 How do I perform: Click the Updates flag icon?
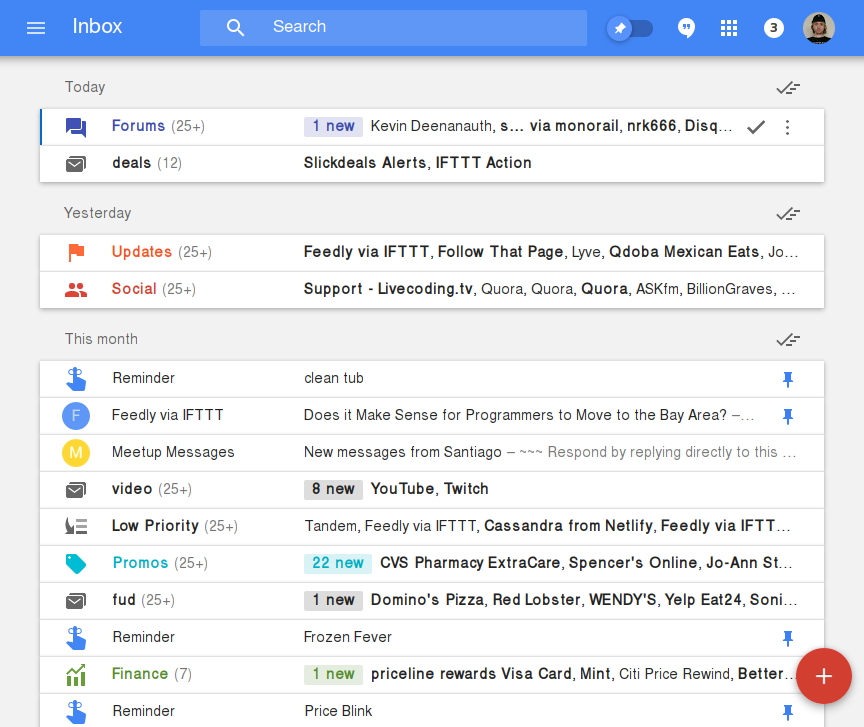[76, 252]
